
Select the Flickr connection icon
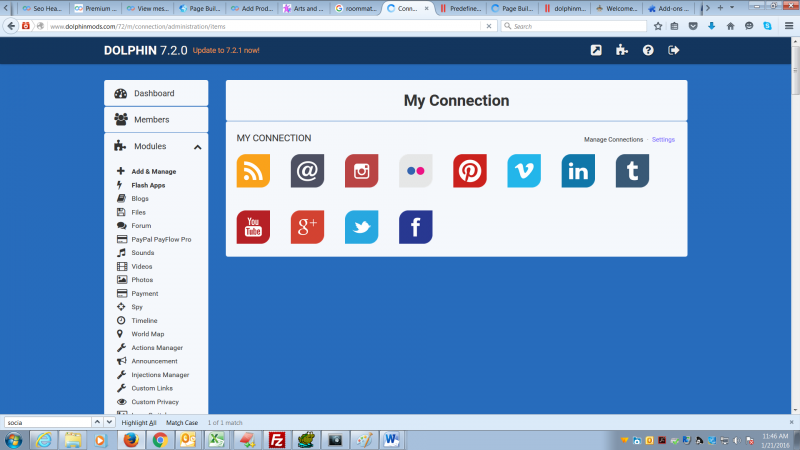coord(416,171)
